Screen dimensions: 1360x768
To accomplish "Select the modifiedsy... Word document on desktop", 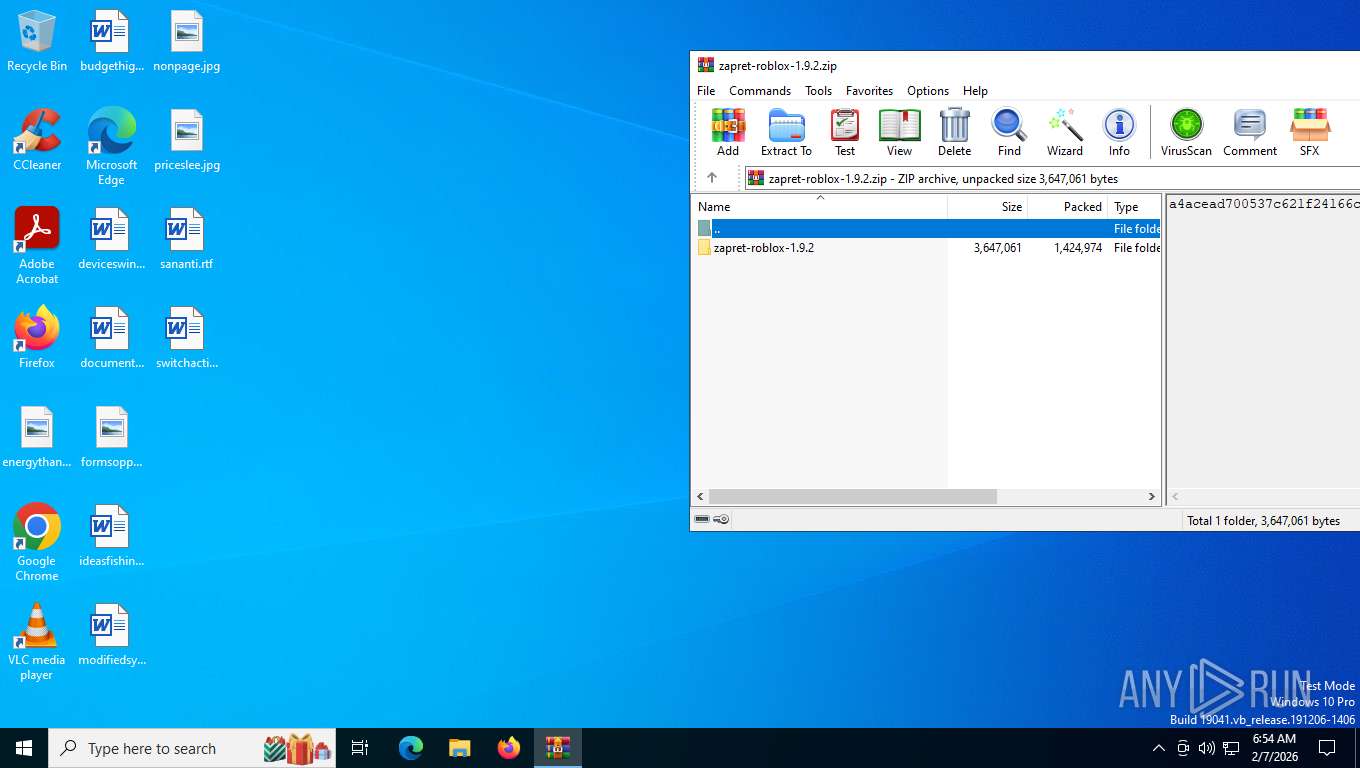I will [111, 635].
